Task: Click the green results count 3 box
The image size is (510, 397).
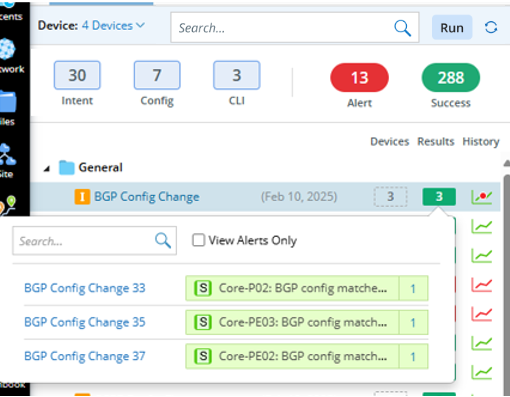Action: coord(439,197)
